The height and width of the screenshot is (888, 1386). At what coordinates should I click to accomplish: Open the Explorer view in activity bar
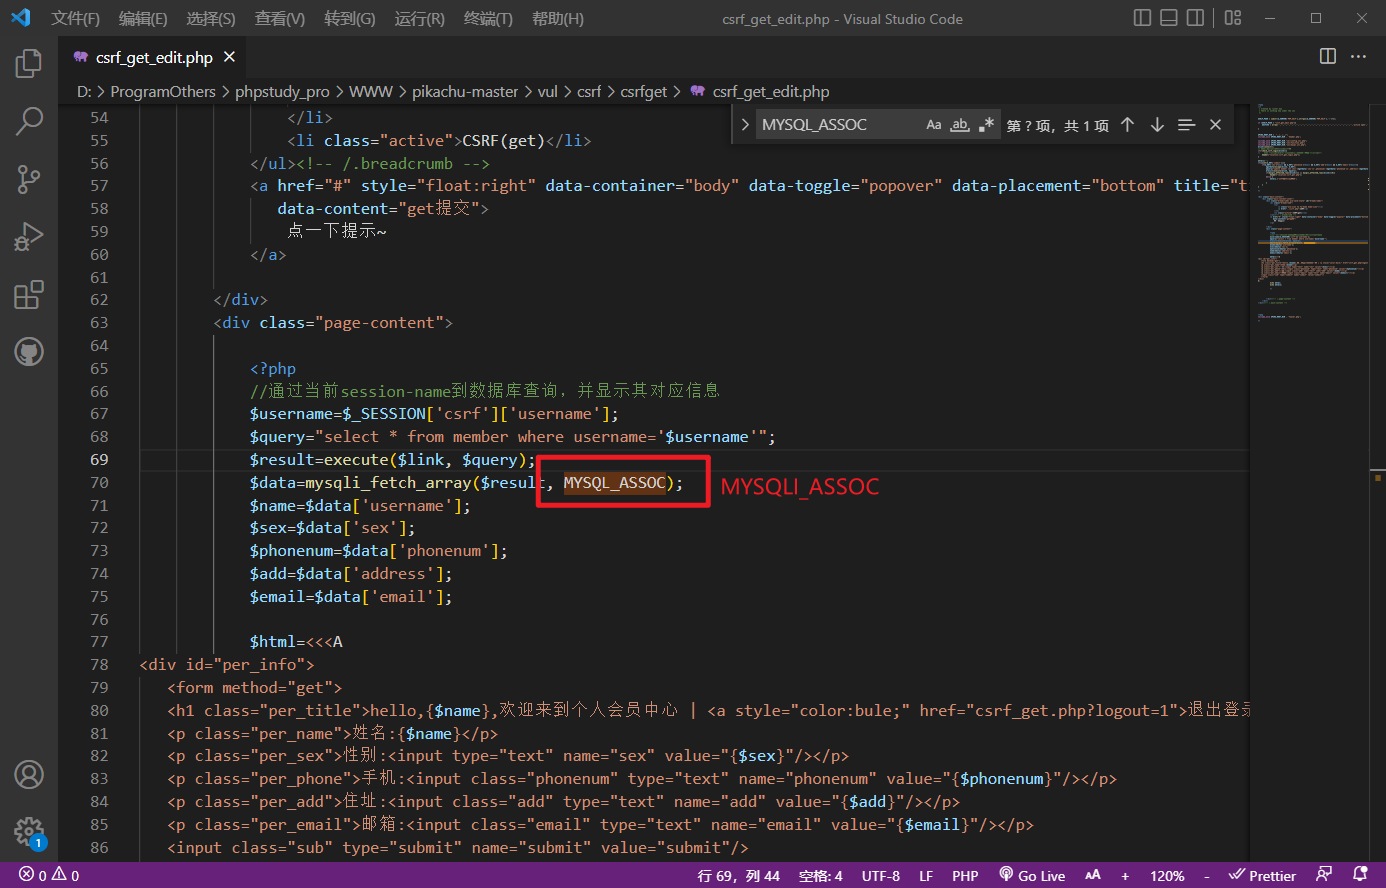[29, 63]
